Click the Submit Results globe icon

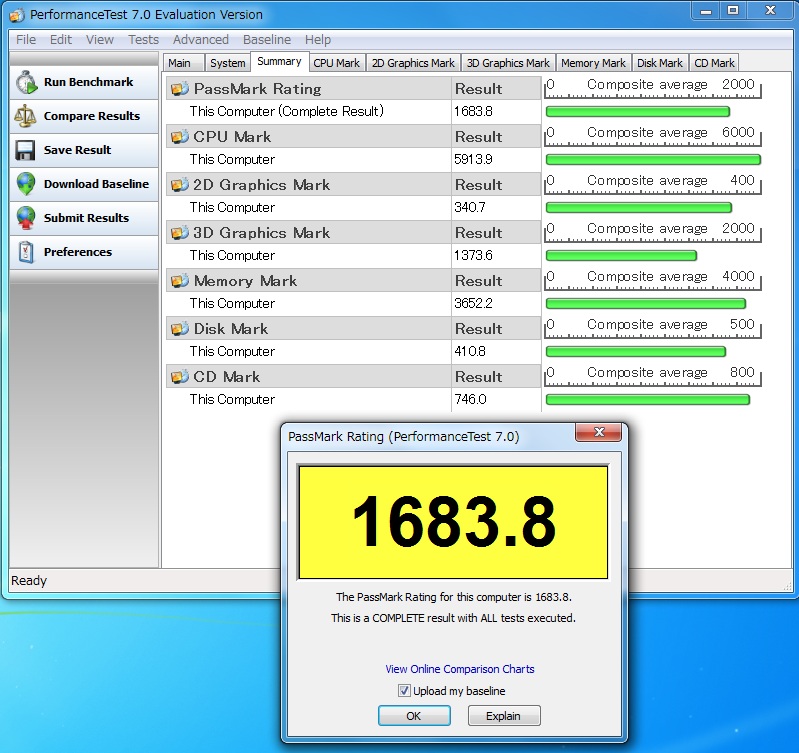point(25,218)
